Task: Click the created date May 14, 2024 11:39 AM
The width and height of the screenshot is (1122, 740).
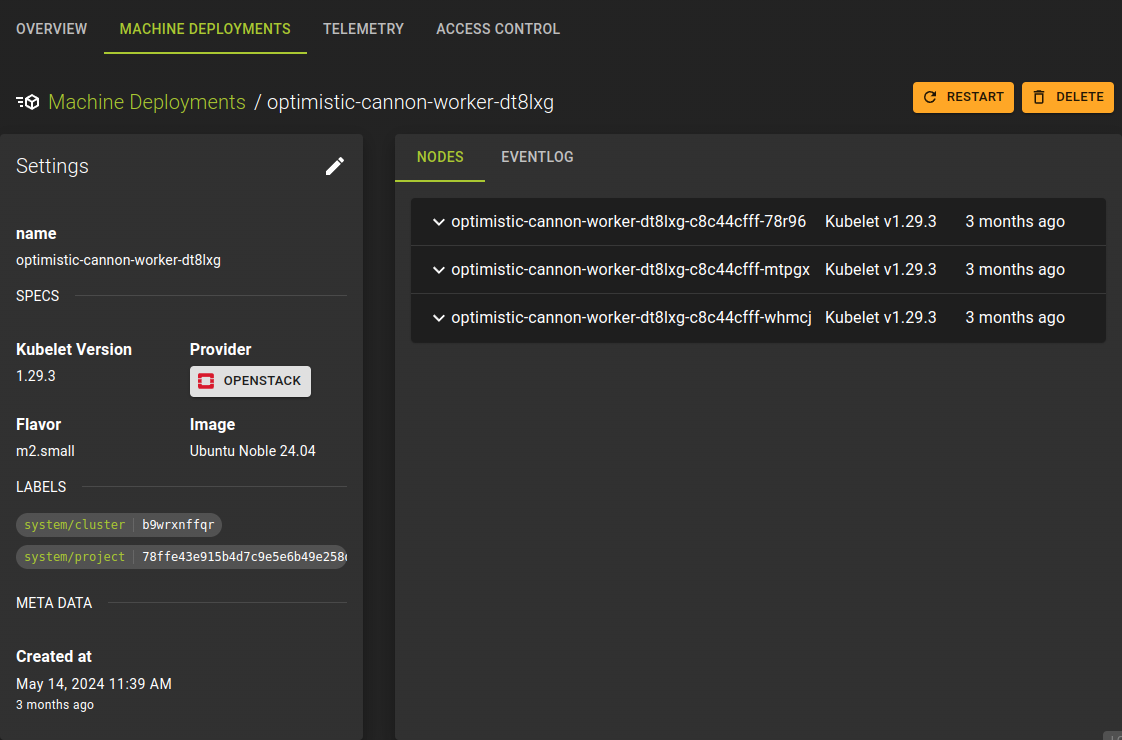Action: click(94, 684)
